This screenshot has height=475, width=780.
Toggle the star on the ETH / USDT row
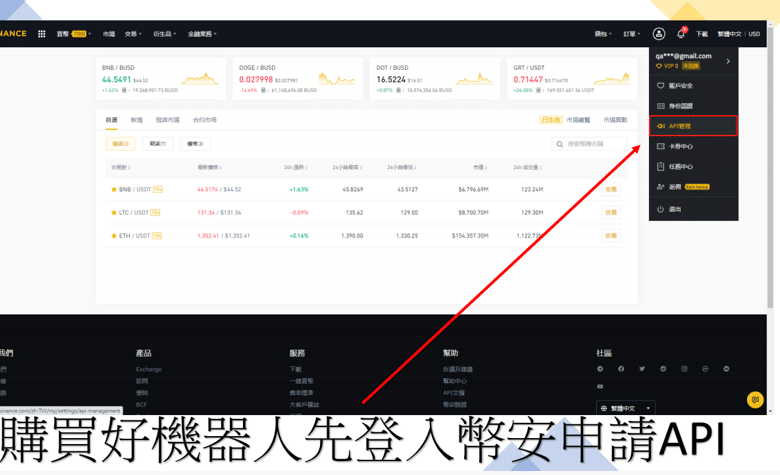pyautogui.click(x=113, y=236)
